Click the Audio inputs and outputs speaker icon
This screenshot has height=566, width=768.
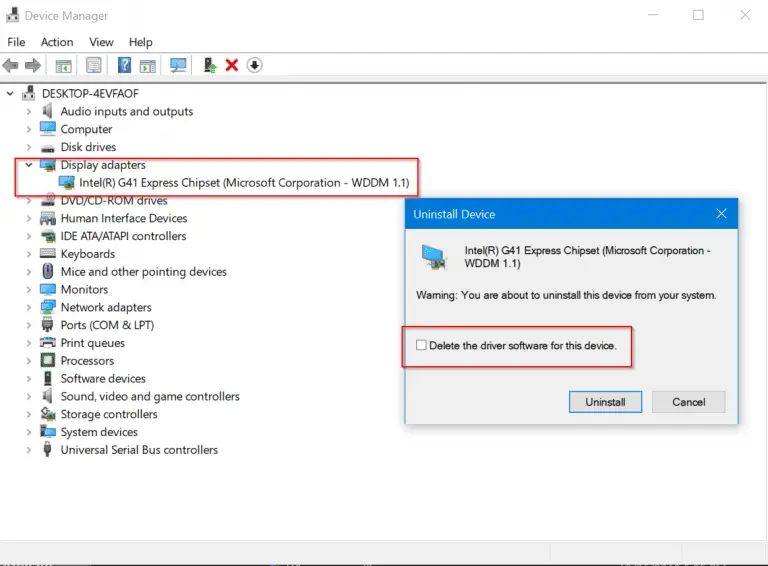(x=48, y=111)
